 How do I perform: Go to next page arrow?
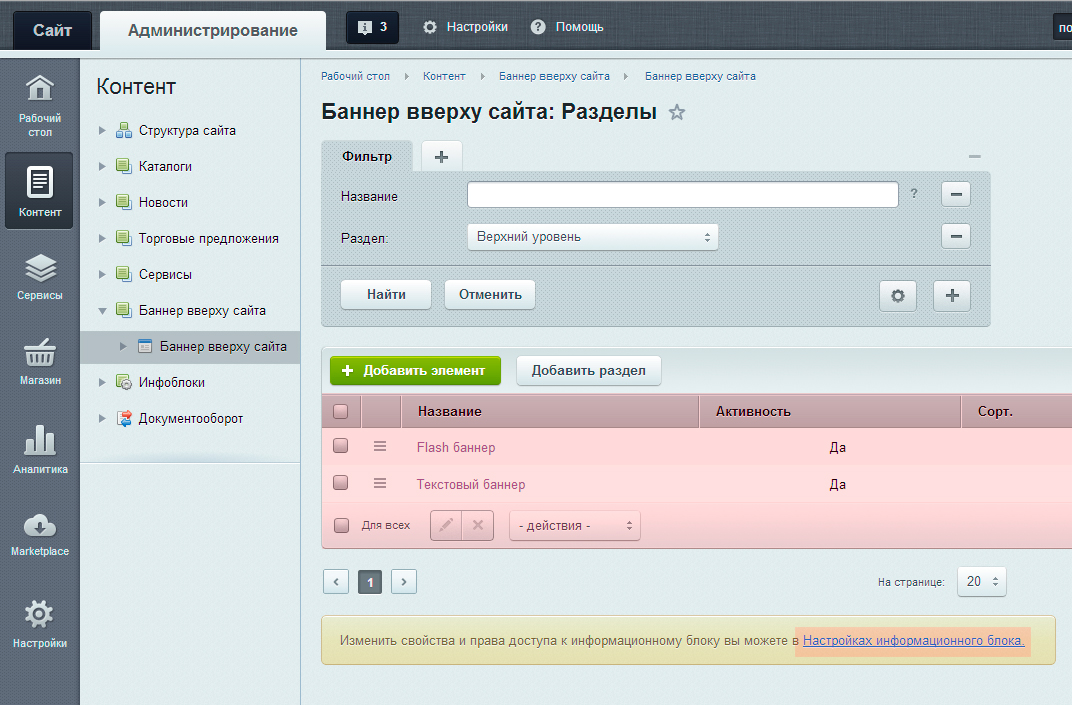point(404,582)
